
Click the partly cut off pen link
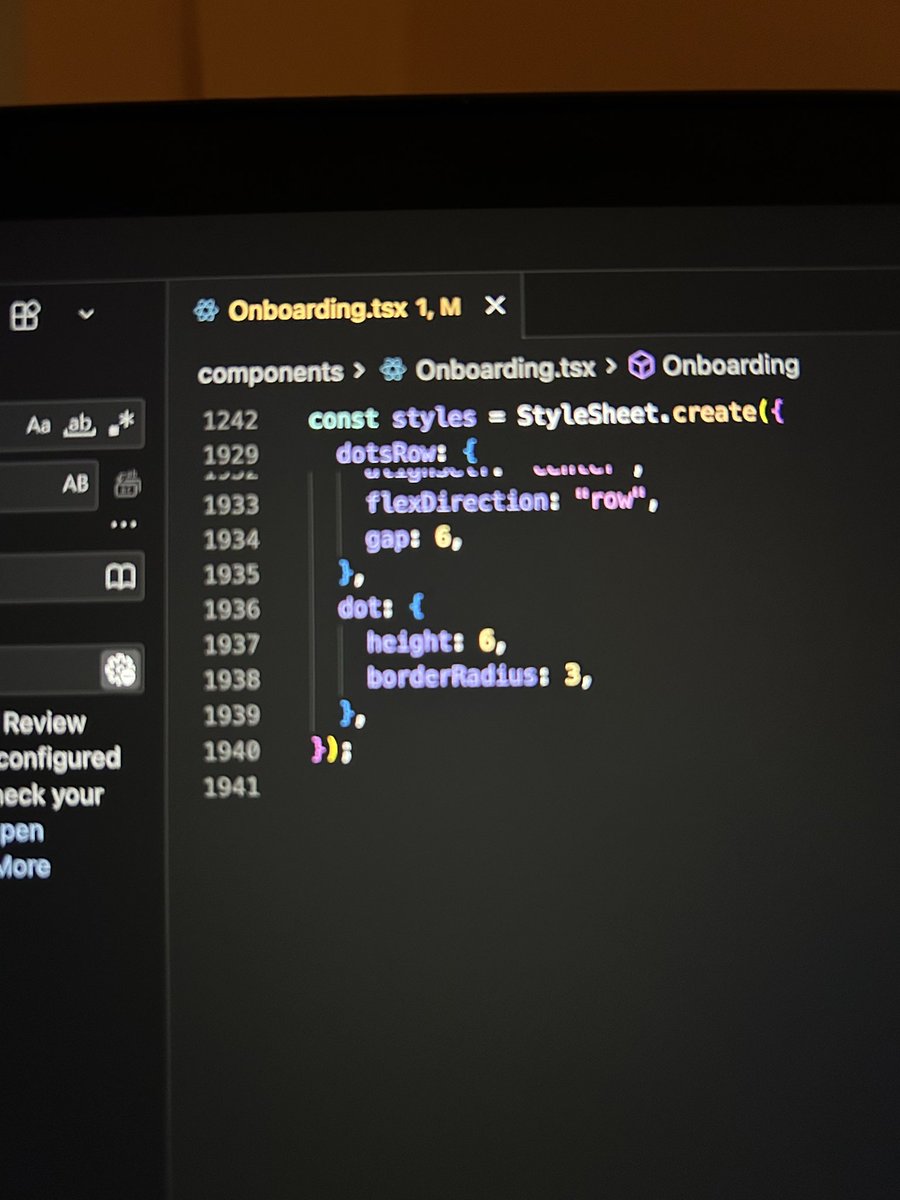pyautogui.click(x=22, y=833)
